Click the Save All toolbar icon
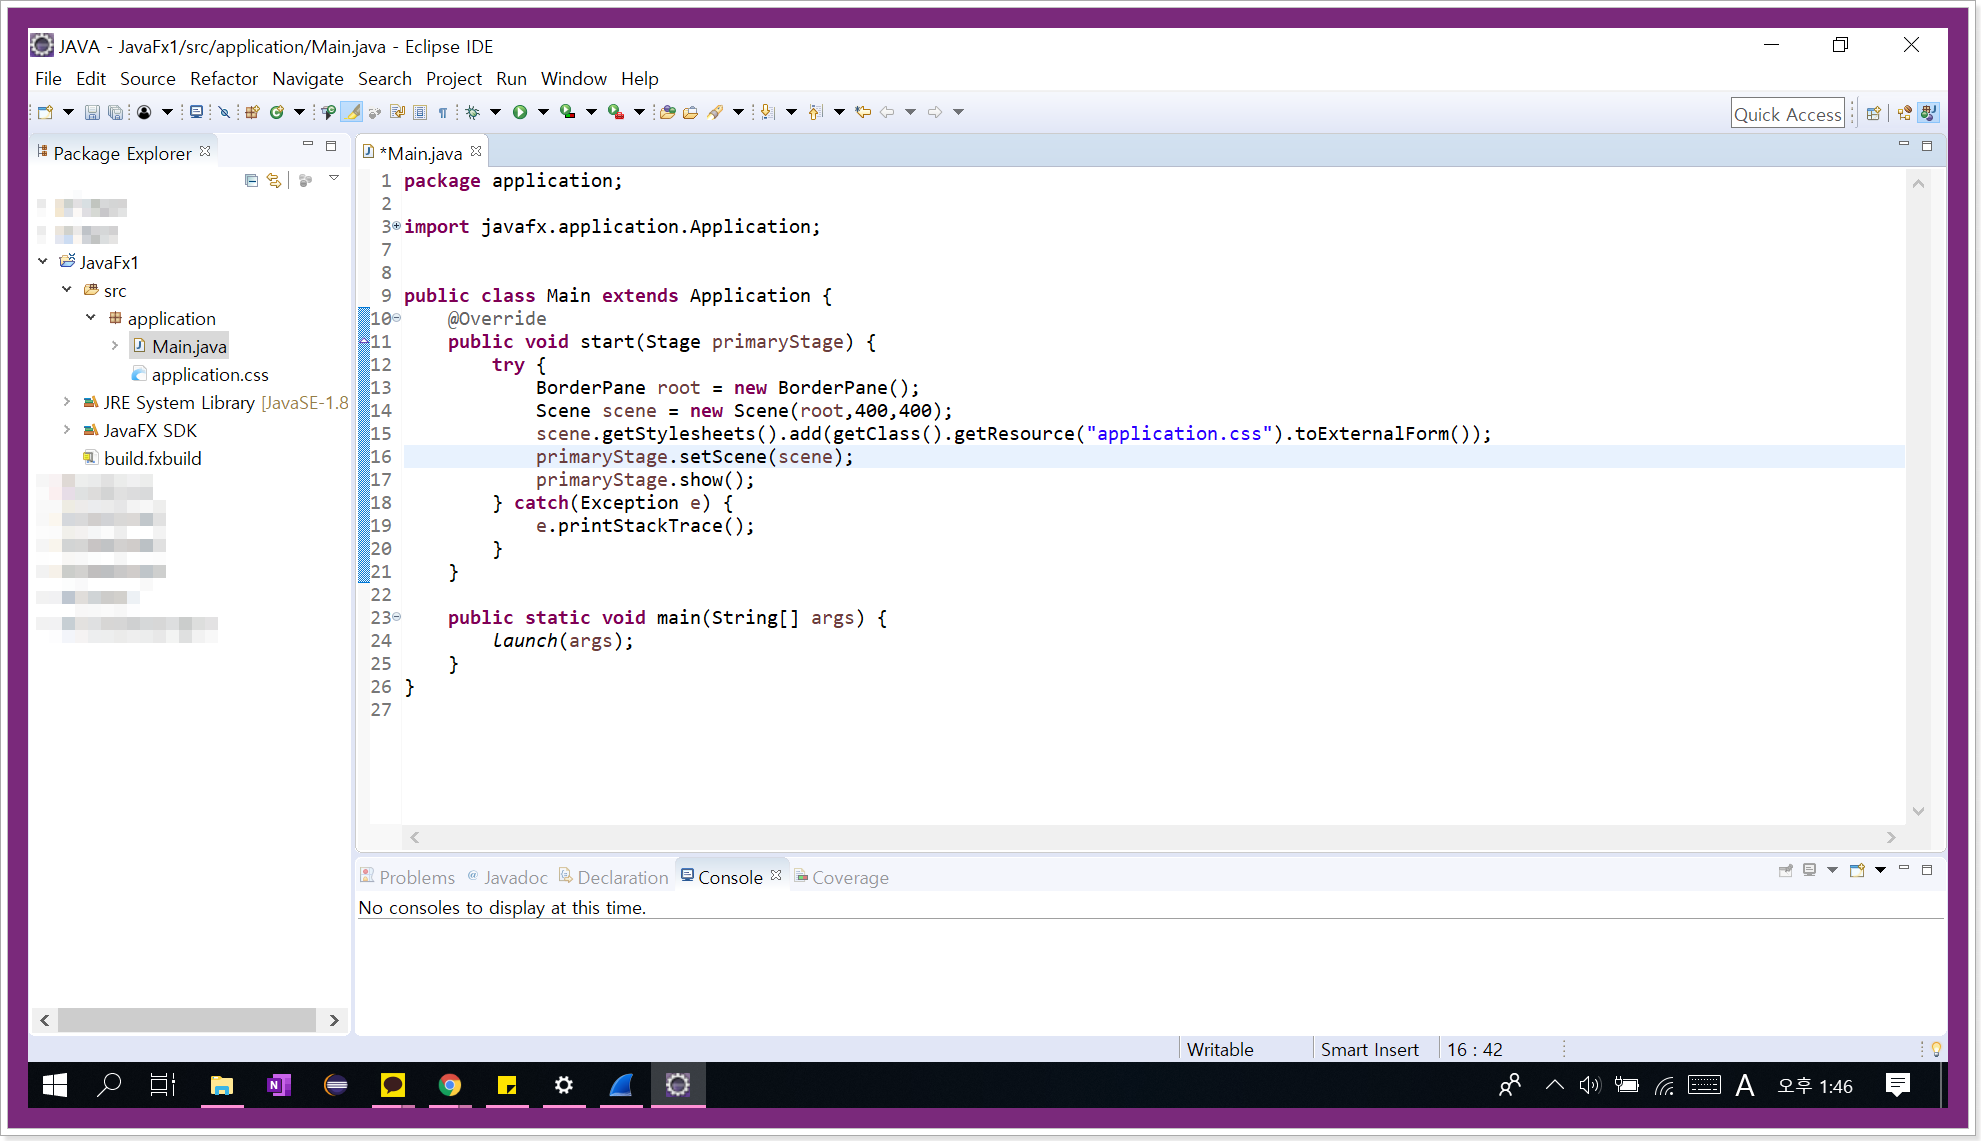This screenshot has width=1981, height=1141. pos(115,112)
